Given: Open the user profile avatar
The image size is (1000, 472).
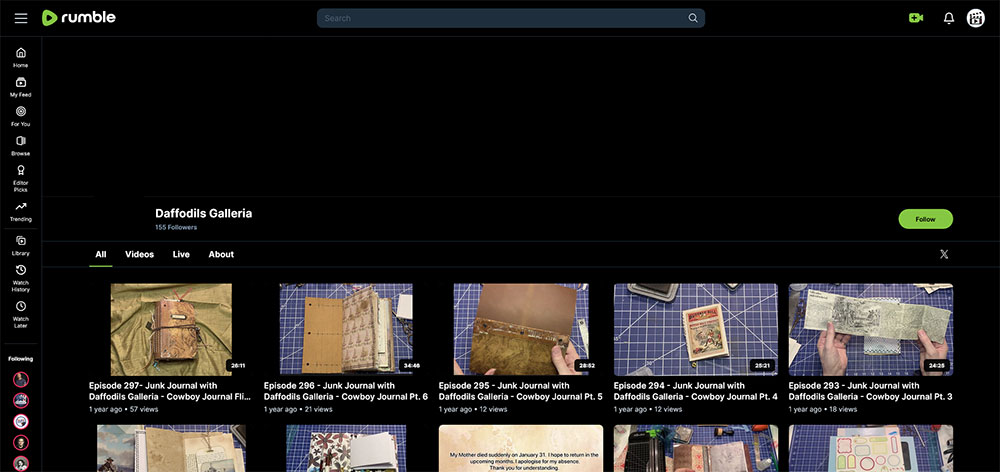Looking at the screenshot, I should click(x=976, y=18).
